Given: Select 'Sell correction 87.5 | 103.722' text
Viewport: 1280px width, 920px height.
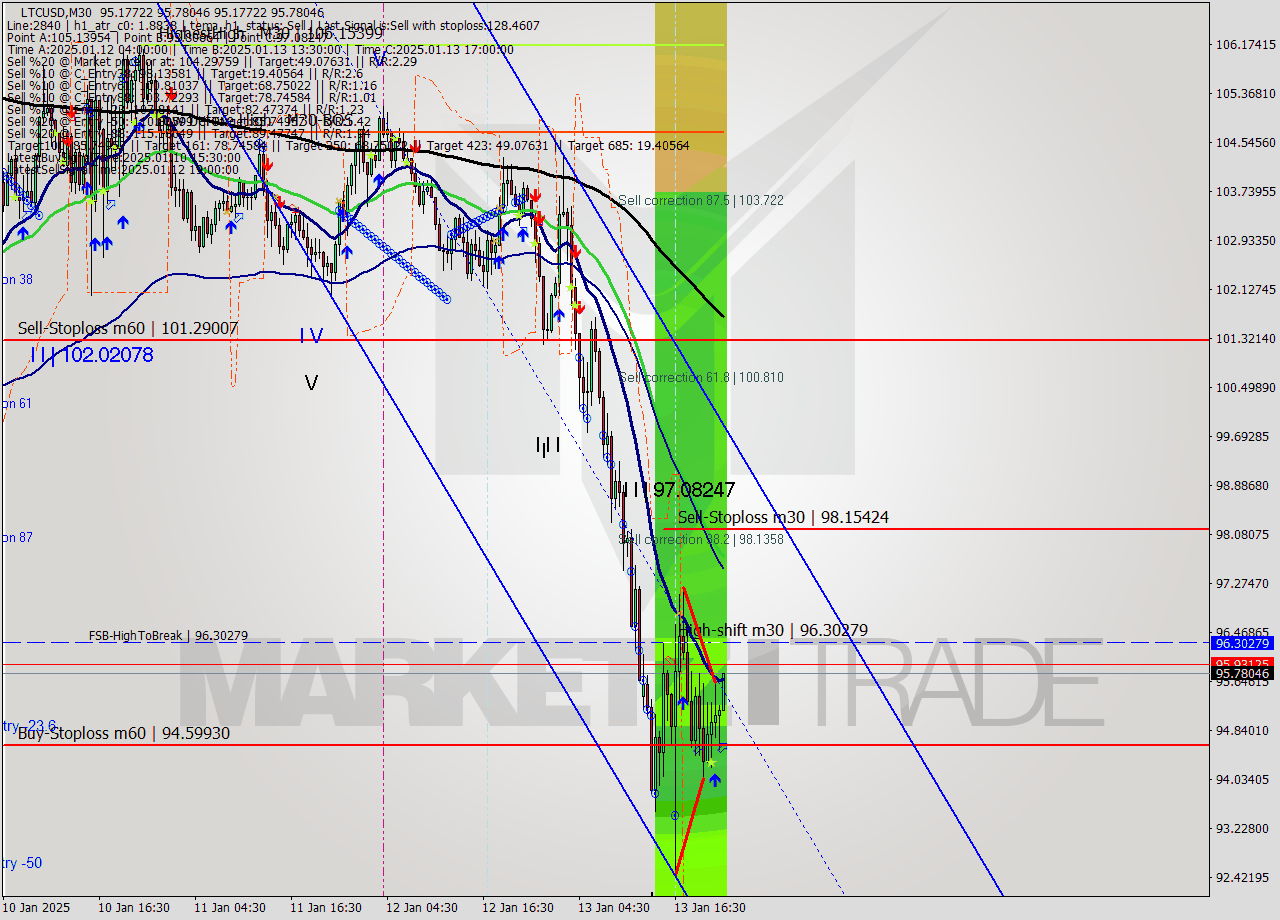Looking at the screenshot, I should point(700,201).
